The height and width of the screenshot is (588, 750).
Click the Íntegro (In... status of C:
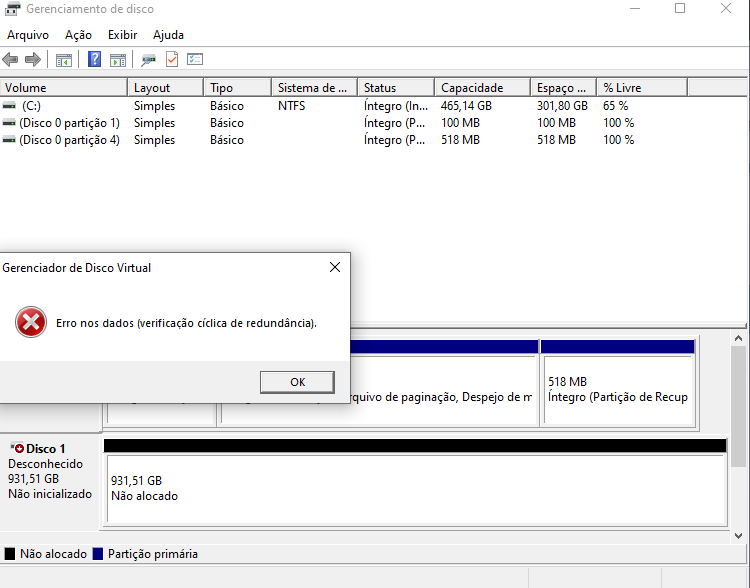396,106
